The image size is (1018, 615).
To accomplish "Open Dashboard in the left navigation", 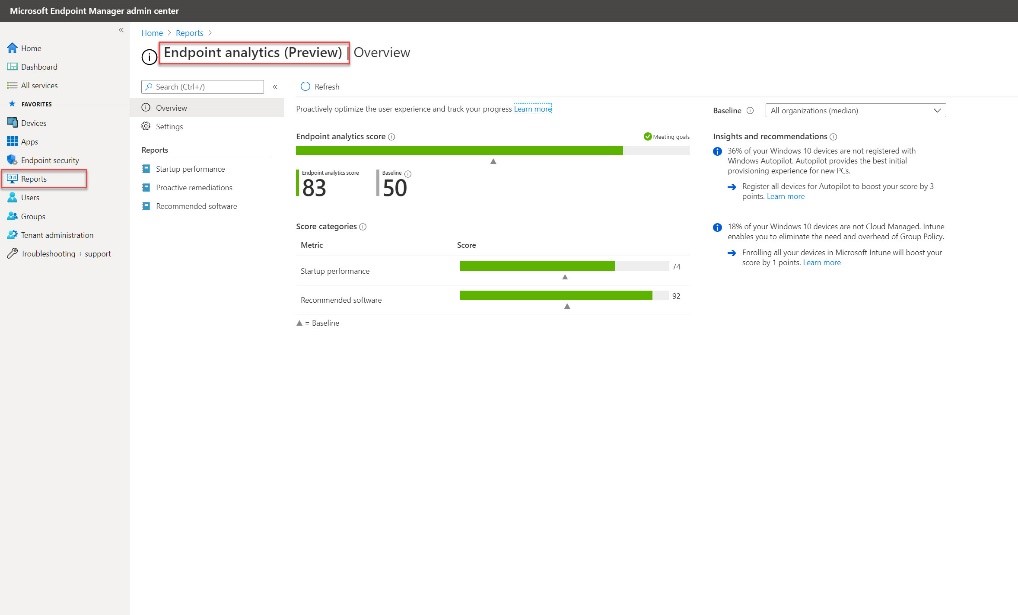I will (39, 67).
